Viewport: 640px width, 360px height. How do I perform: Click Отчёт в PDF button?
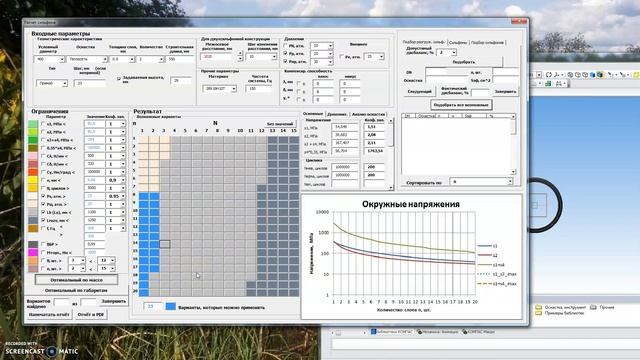(91, 315)
